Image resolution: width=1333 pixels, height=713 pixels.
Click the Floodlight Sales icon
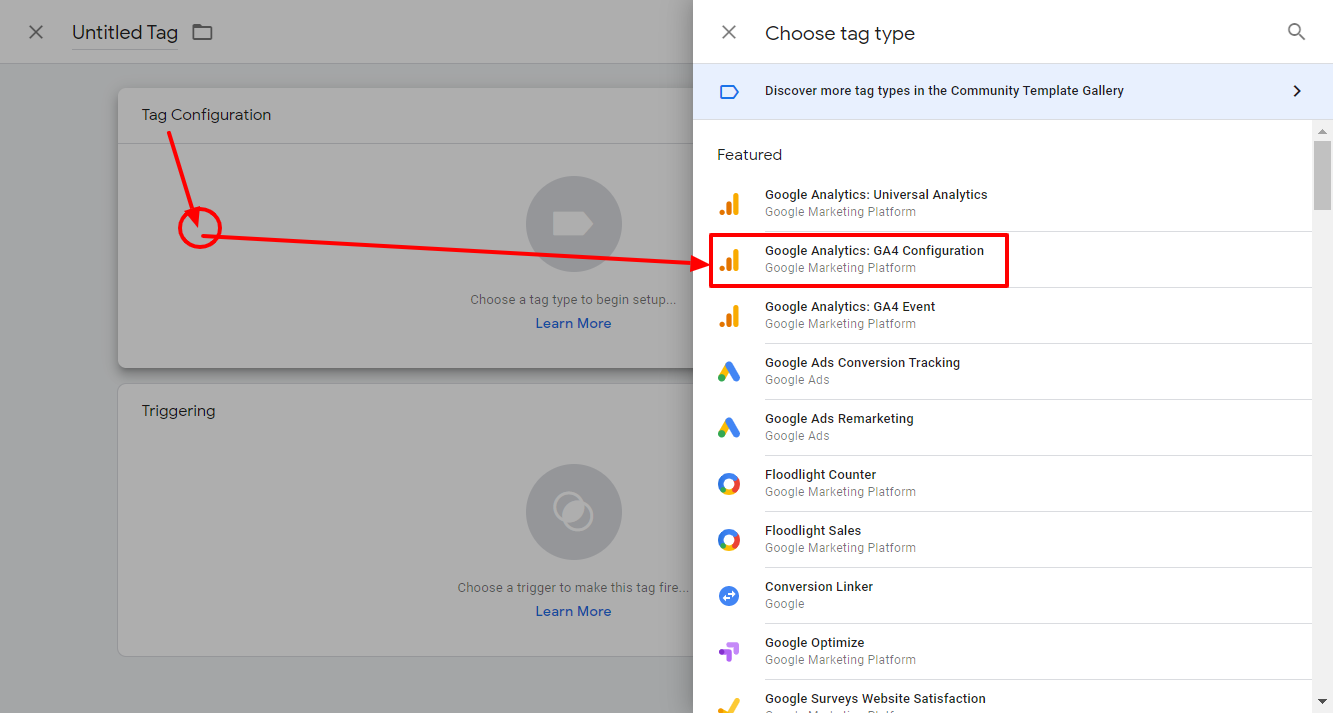(729, 540)
